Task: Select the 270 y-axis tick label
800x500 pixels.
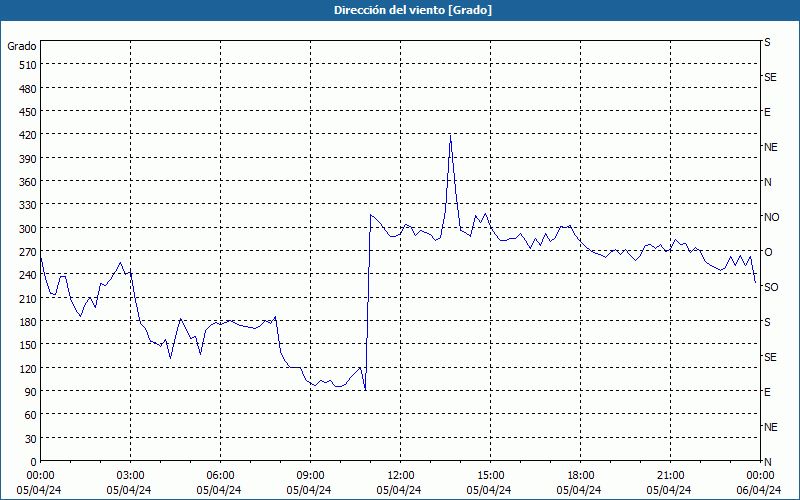Action: click(x=28, y=252)
